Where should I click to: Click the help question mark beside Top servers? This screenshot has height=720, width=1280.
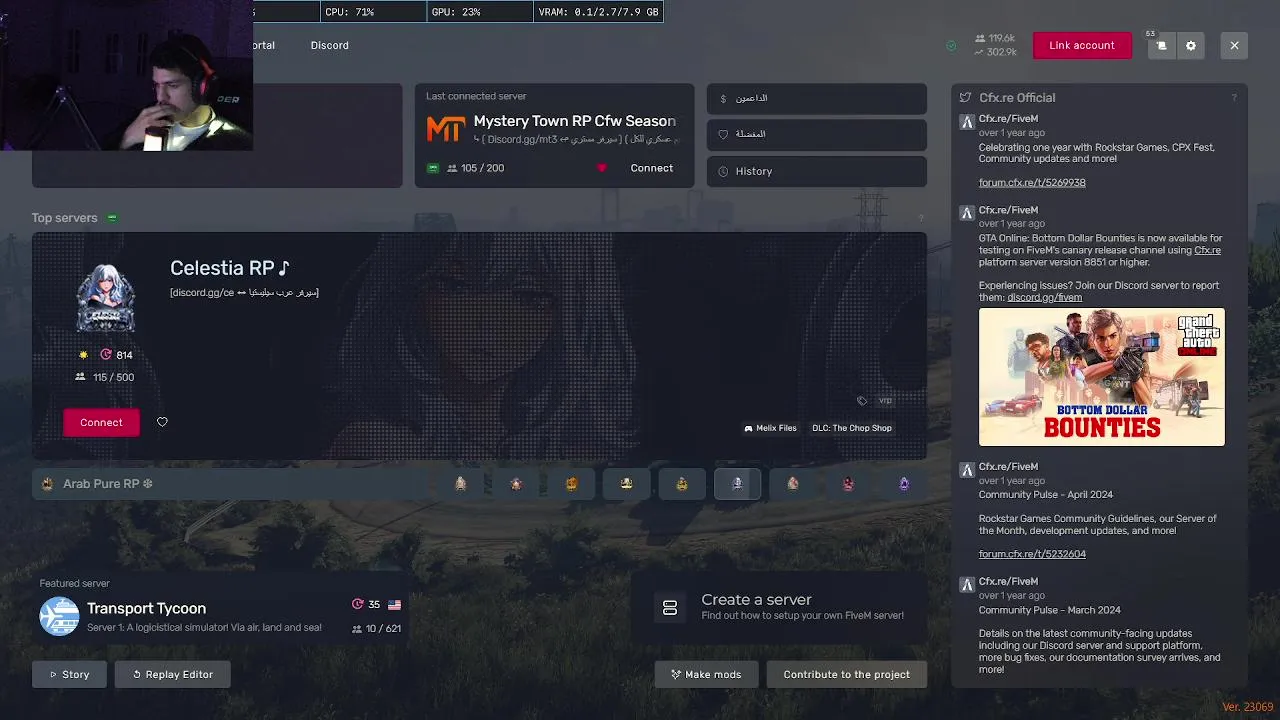921,218
